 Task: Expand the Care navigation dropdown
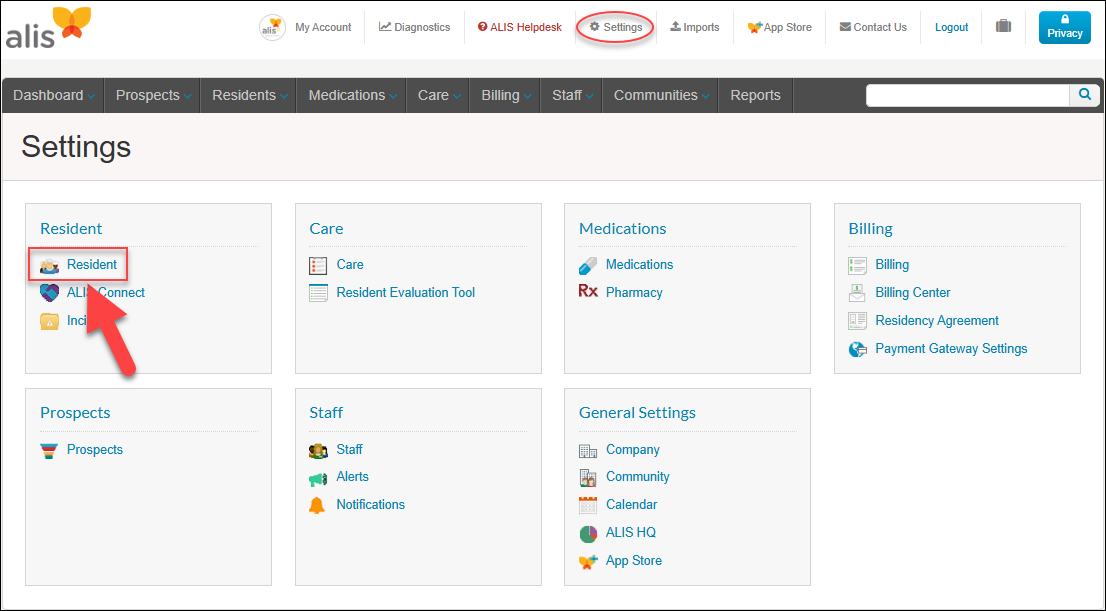pyautogui.click(x=438, y=95)
